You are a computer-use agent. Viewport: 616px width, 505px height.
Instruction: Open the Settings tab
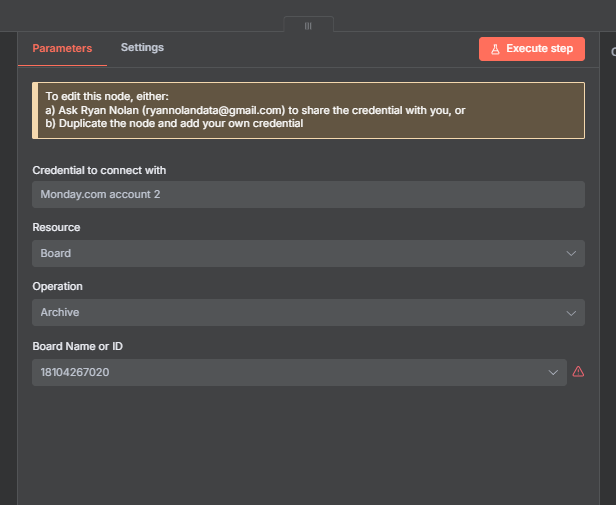click(142, 48)
